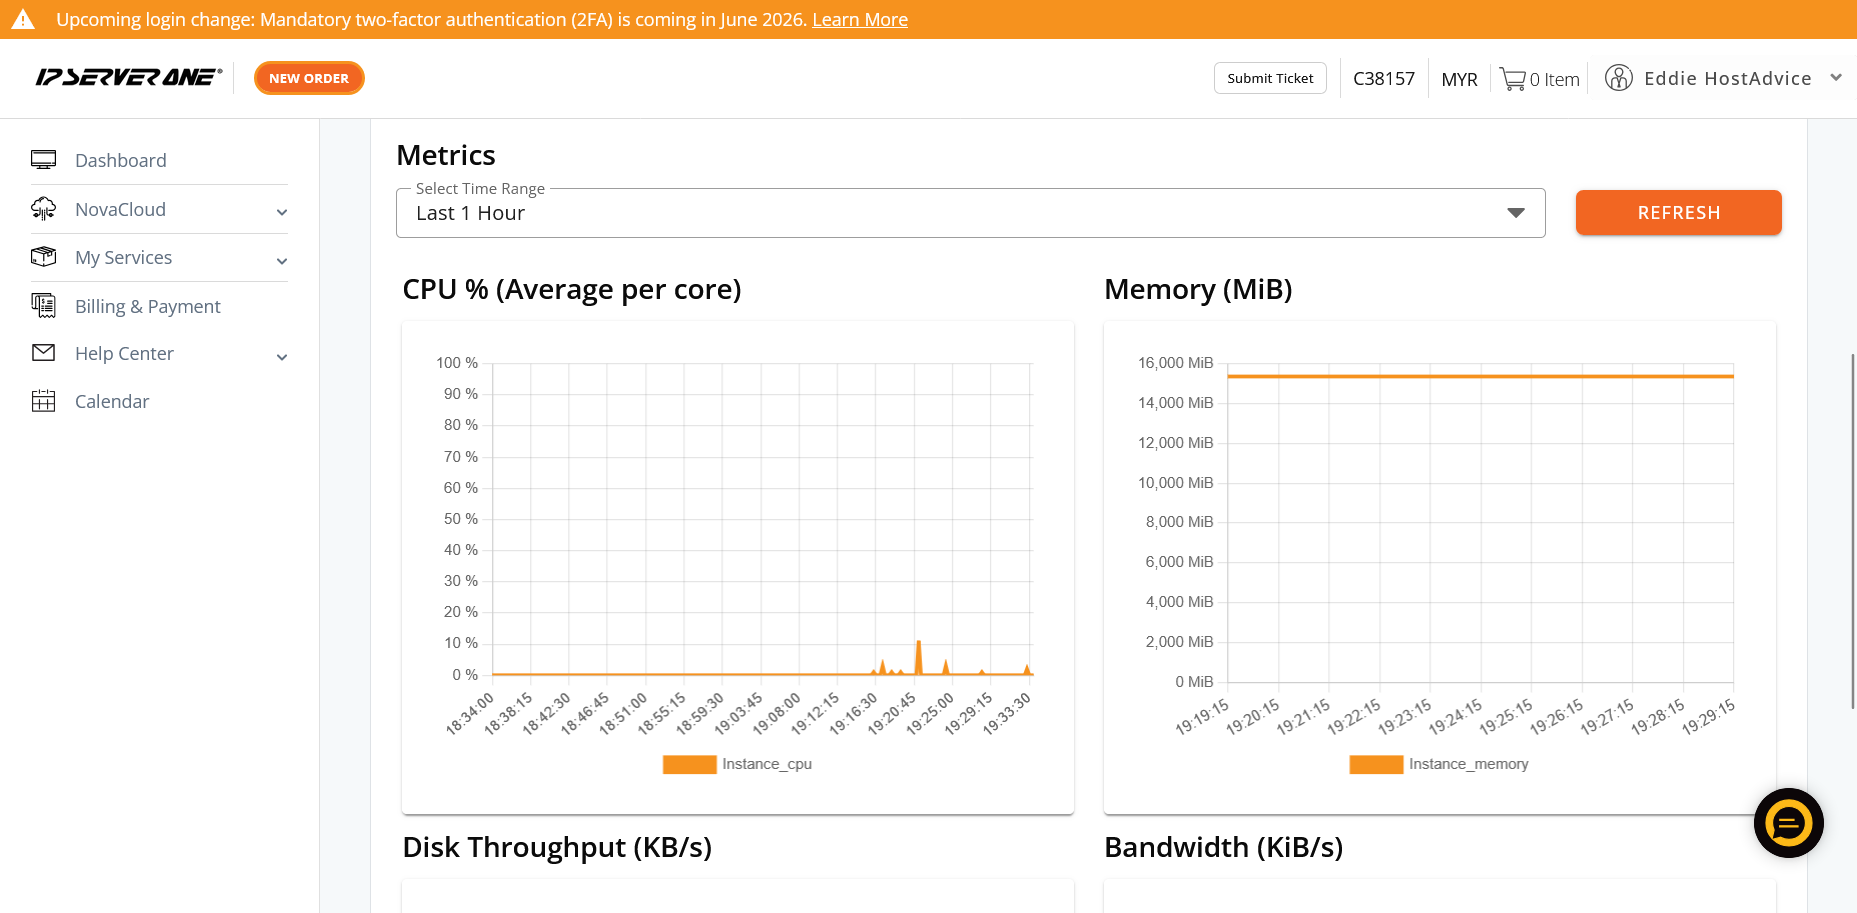Click the NEW ORDER button

309,78
